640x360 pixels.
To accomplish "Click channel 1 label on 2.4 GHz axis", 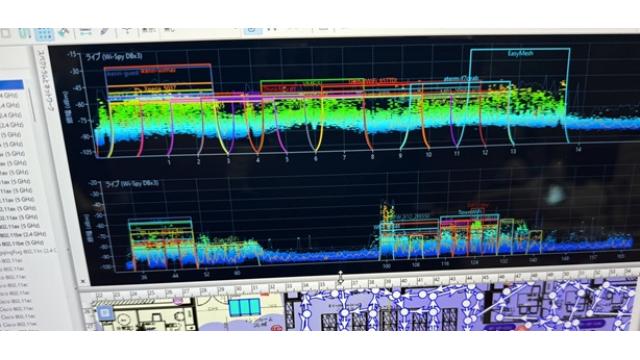I will tap(169, 162).
